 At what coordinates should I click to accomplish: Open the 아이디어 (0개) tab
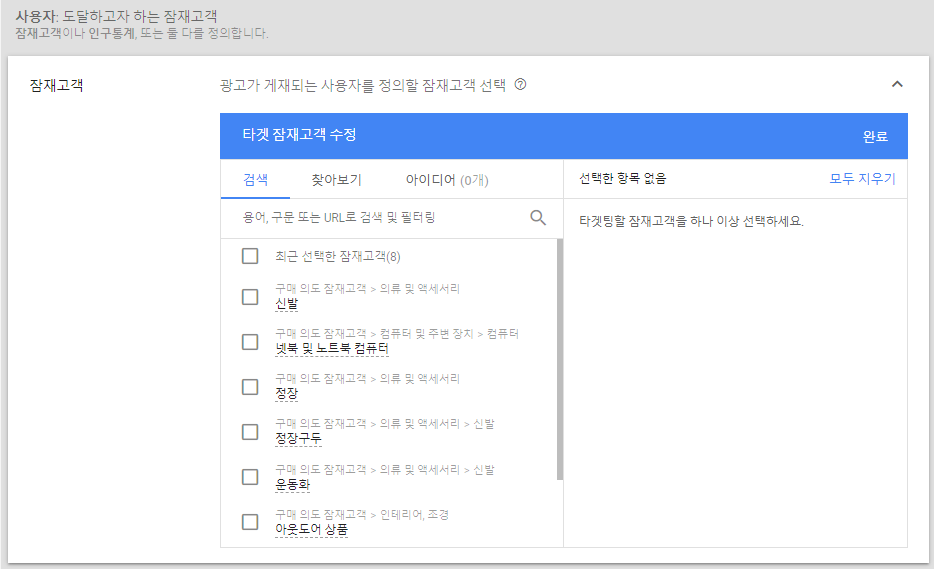[447, 179]
